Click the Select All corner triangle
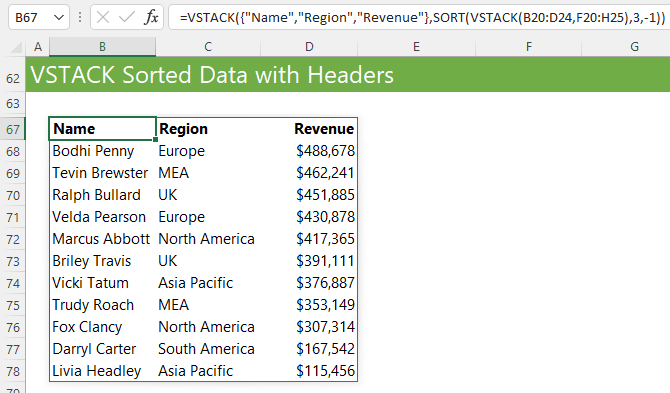This screenshot has height=393, width=670. pos(16,47)
